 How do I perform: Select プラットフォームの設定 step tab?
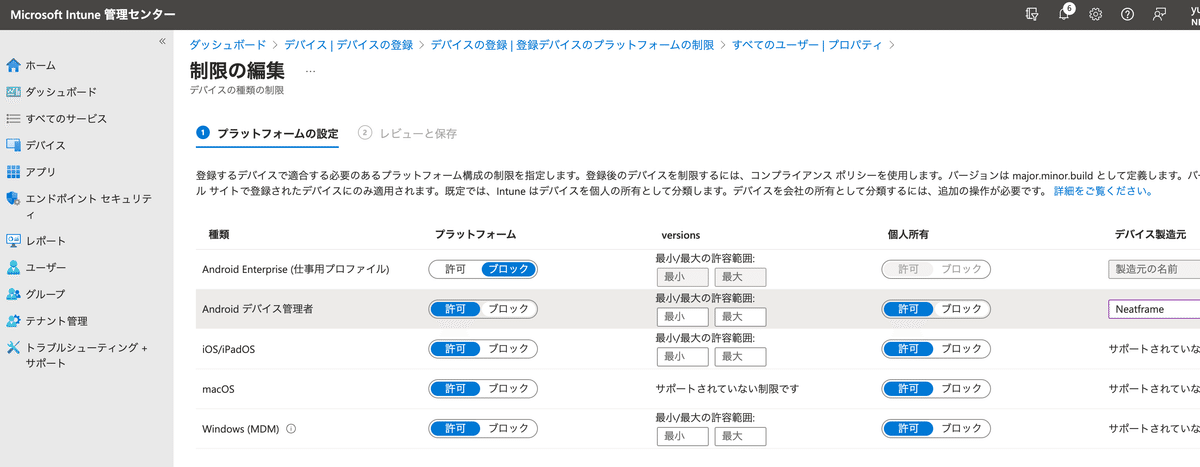[x=268, y=133]
